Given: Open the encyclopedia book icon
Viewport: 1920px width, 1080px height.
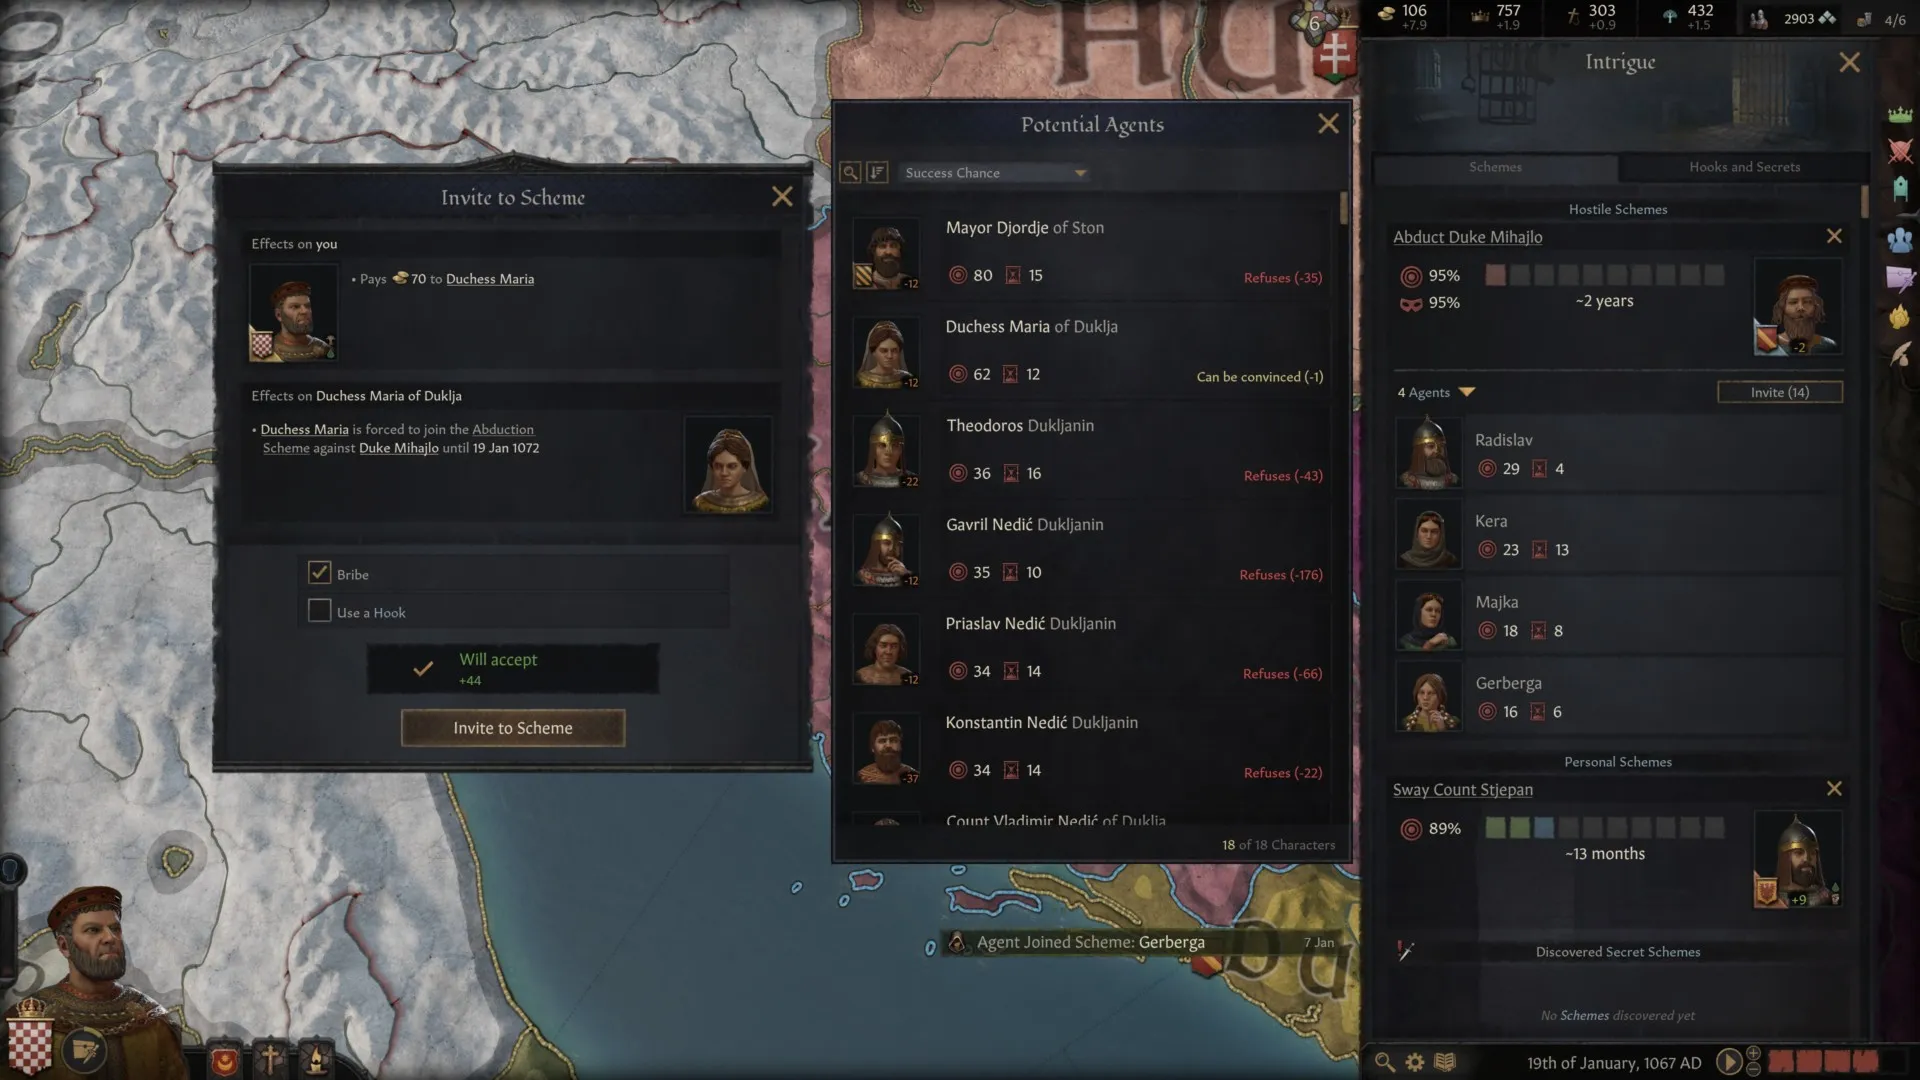Looking at the screenshot, I should [x=1445, y=1062].
